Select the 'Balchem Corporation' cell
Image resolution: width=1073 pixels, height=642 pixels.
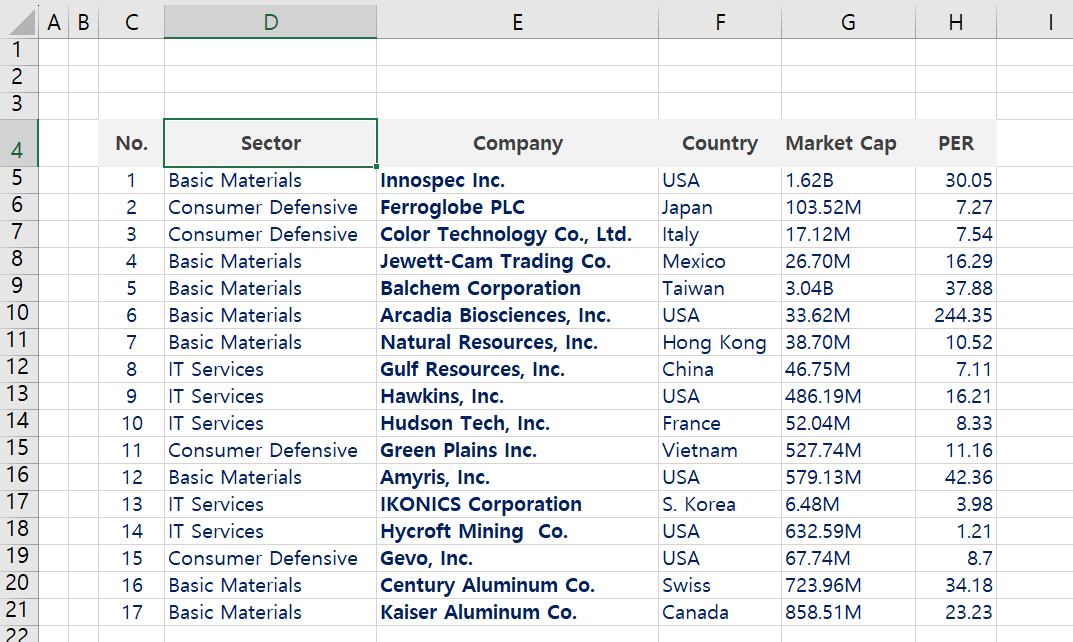[x=517, y=288]
